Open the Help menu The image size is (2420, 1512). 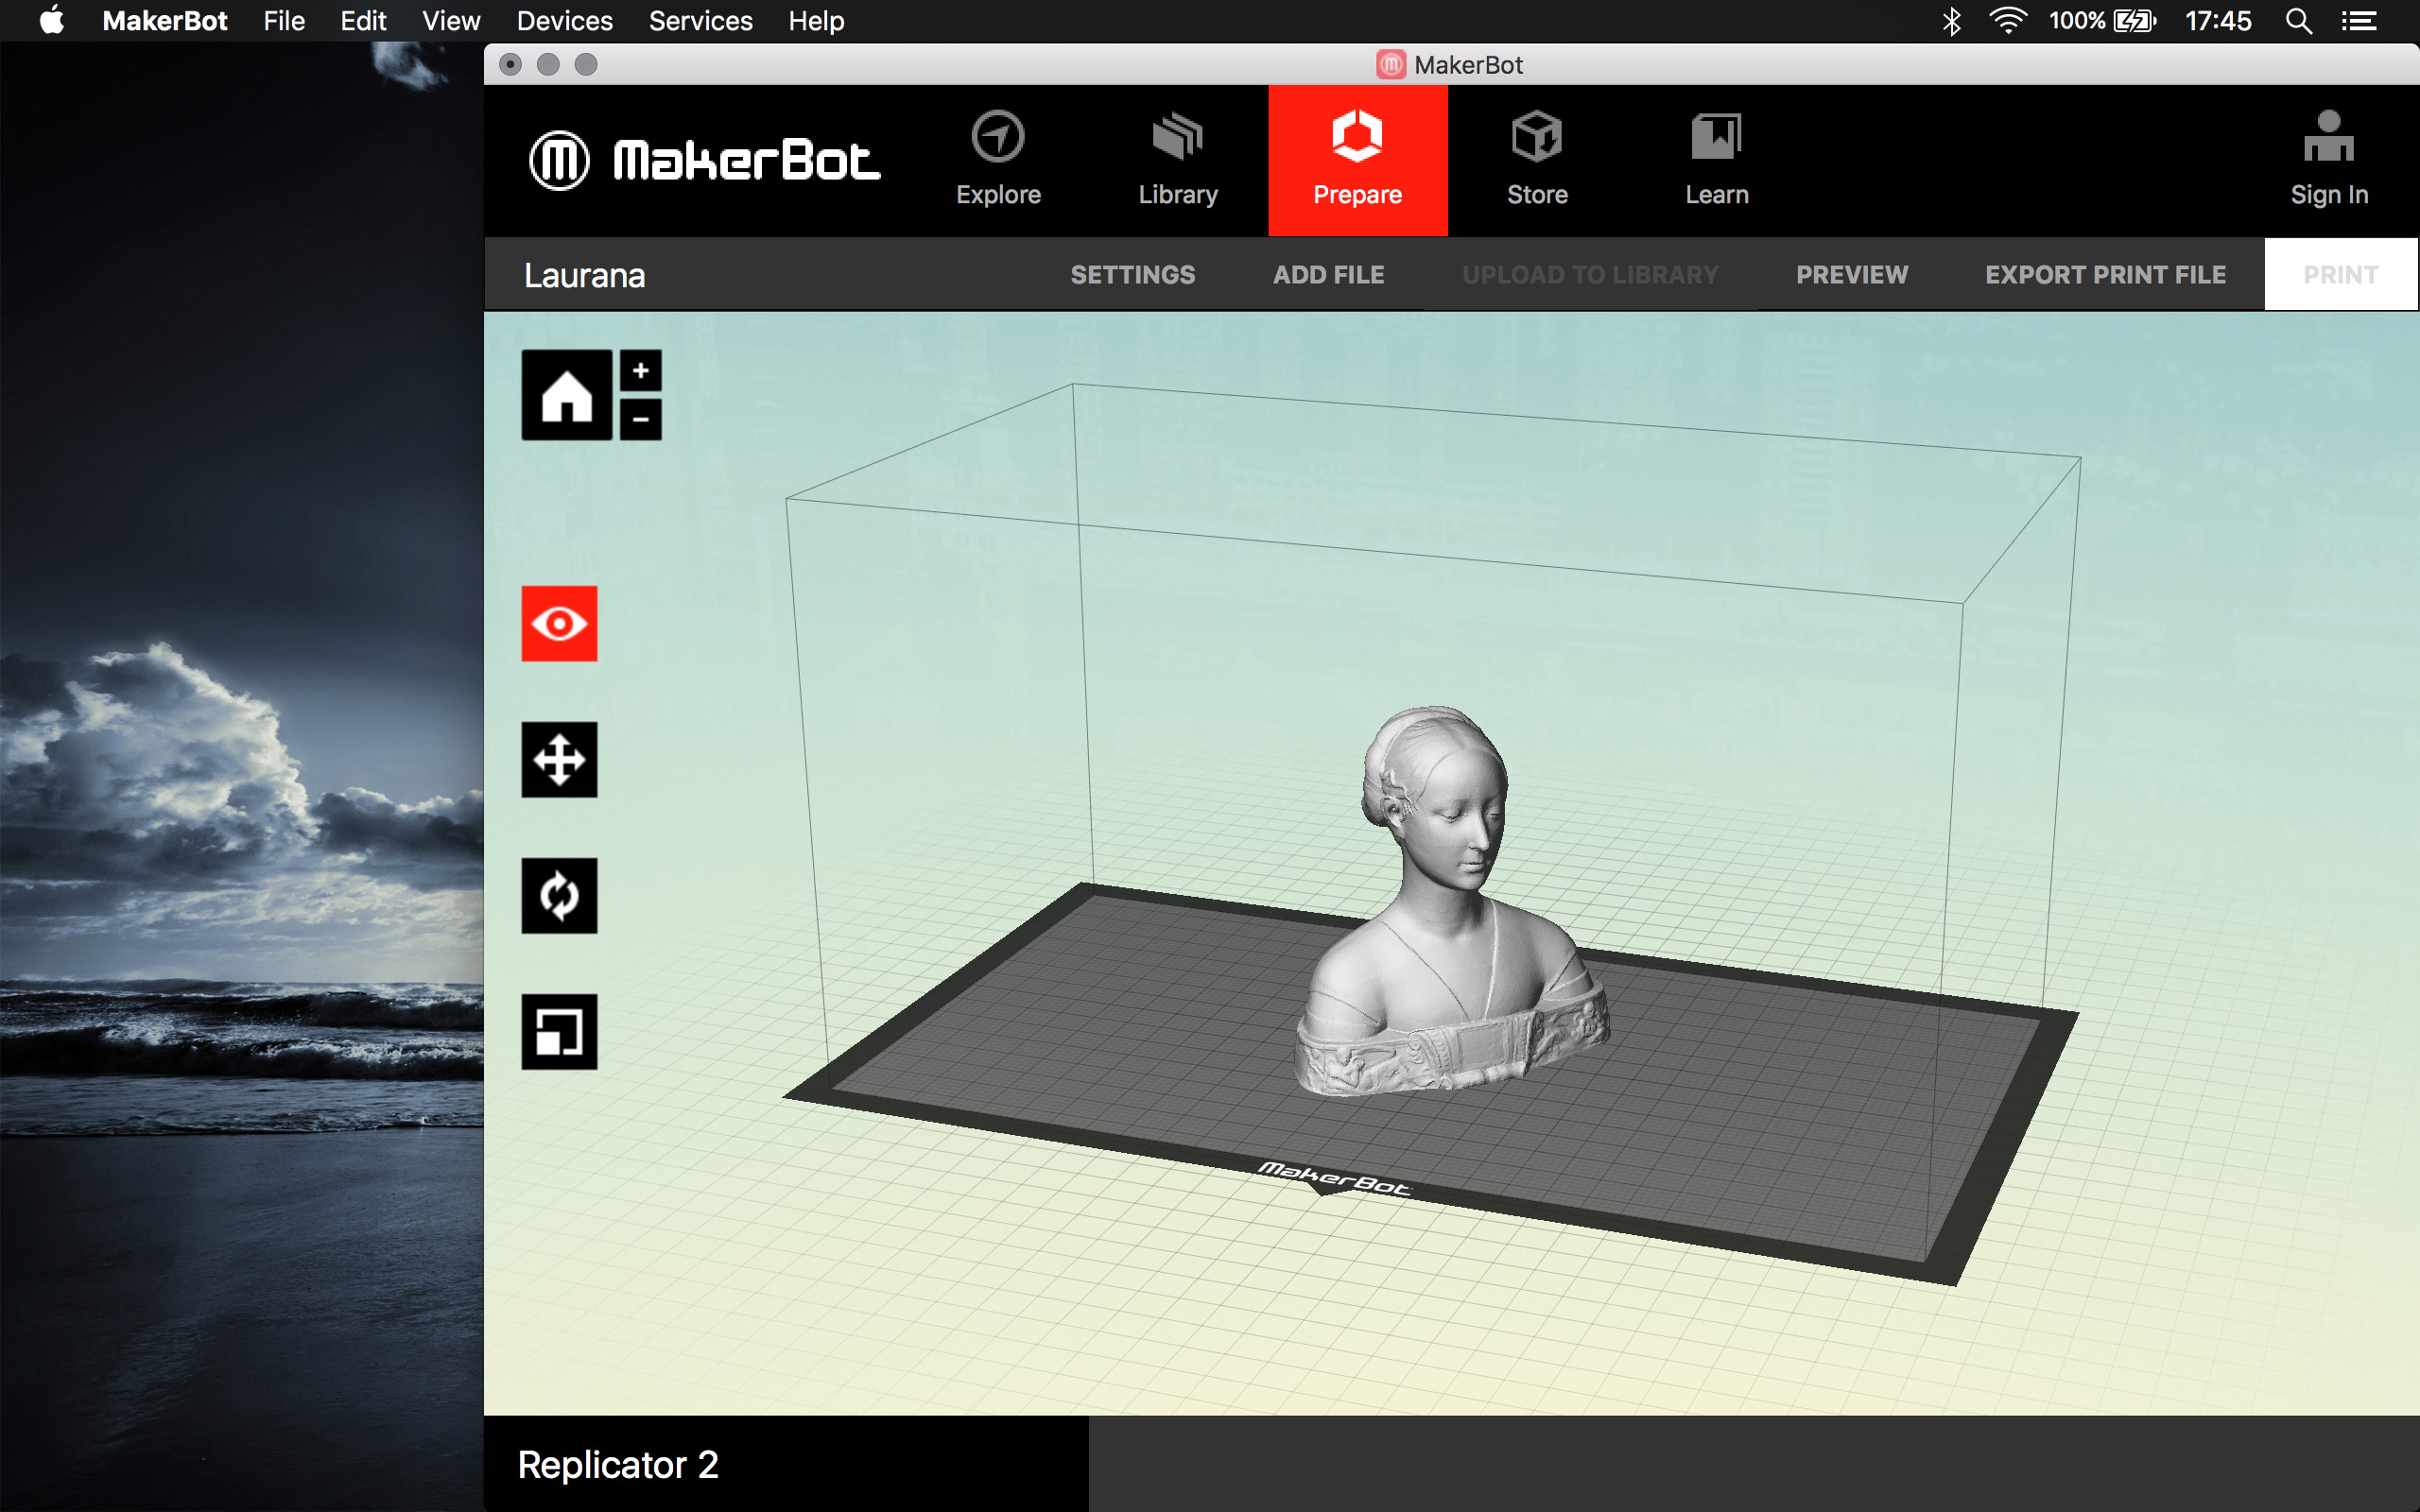816,21
